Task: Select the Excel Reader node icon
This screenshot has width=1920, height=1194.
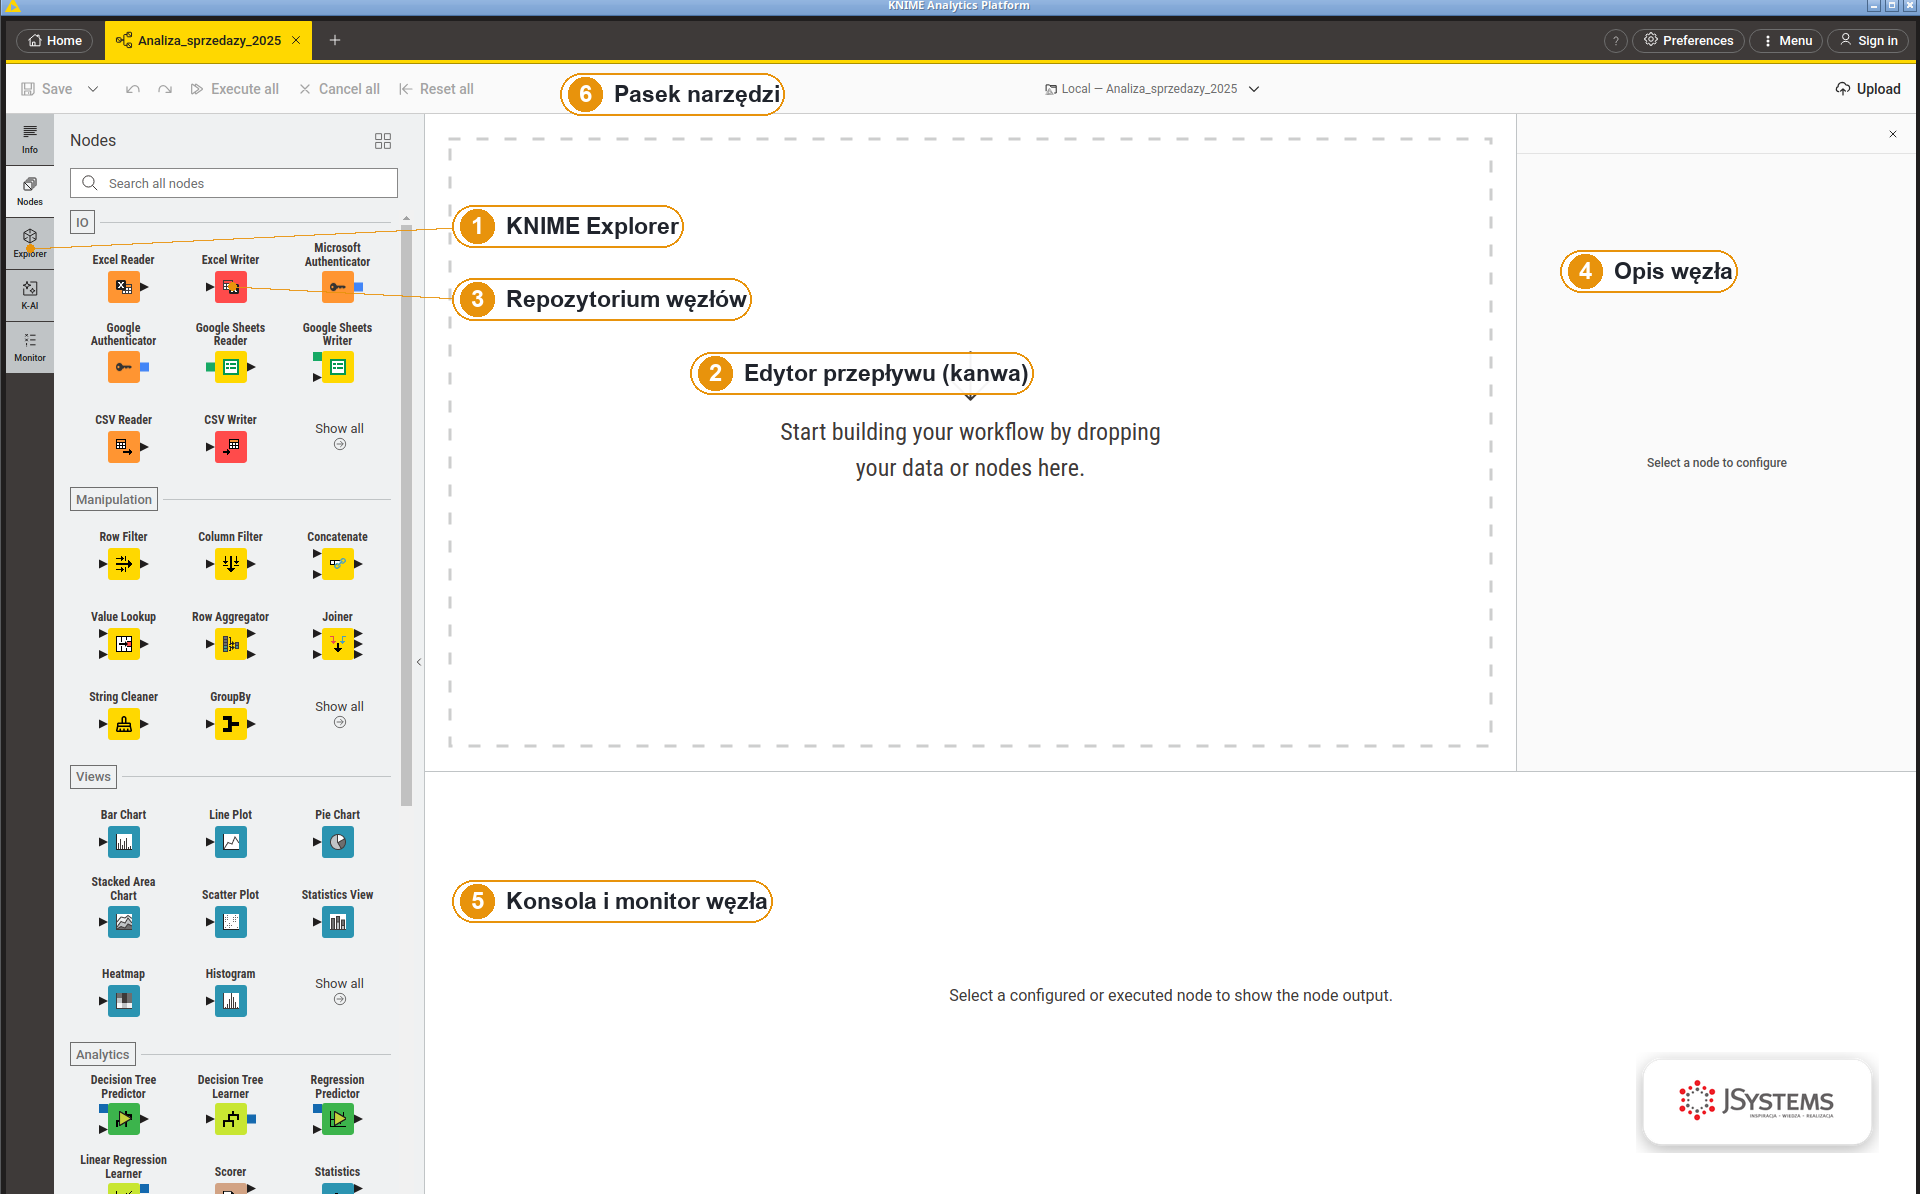Action: pos(124,287)
